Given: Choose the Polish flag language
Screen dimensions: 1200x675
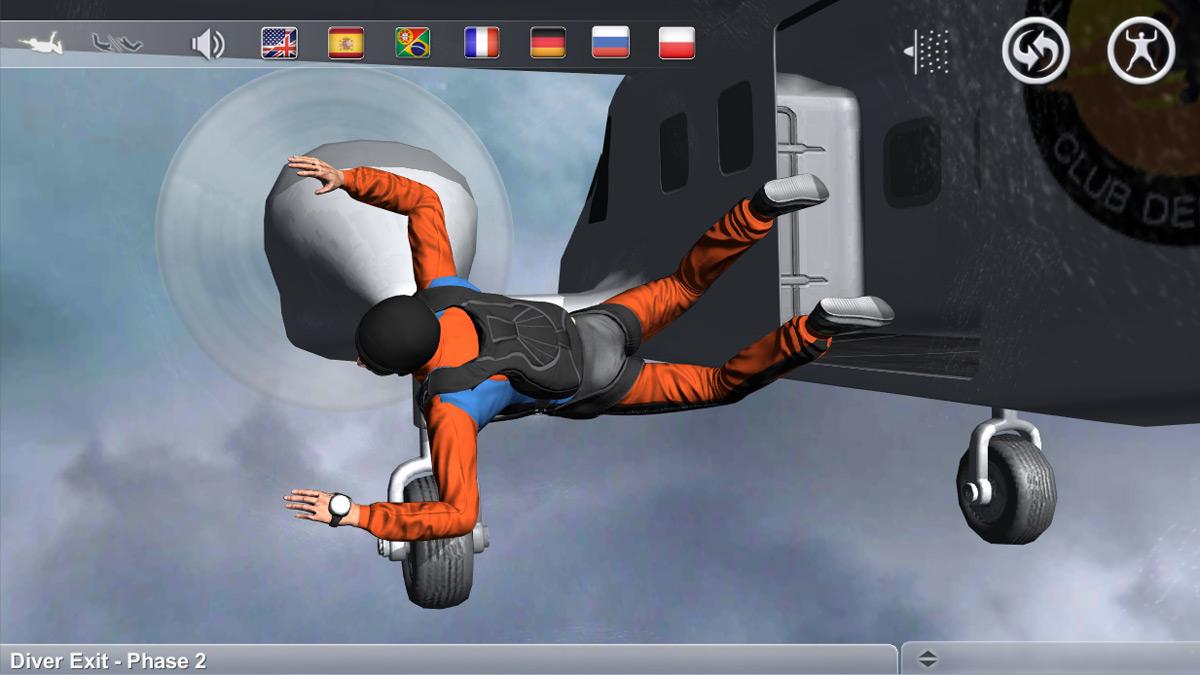Looking at the screenshot, I should [676, 43].
